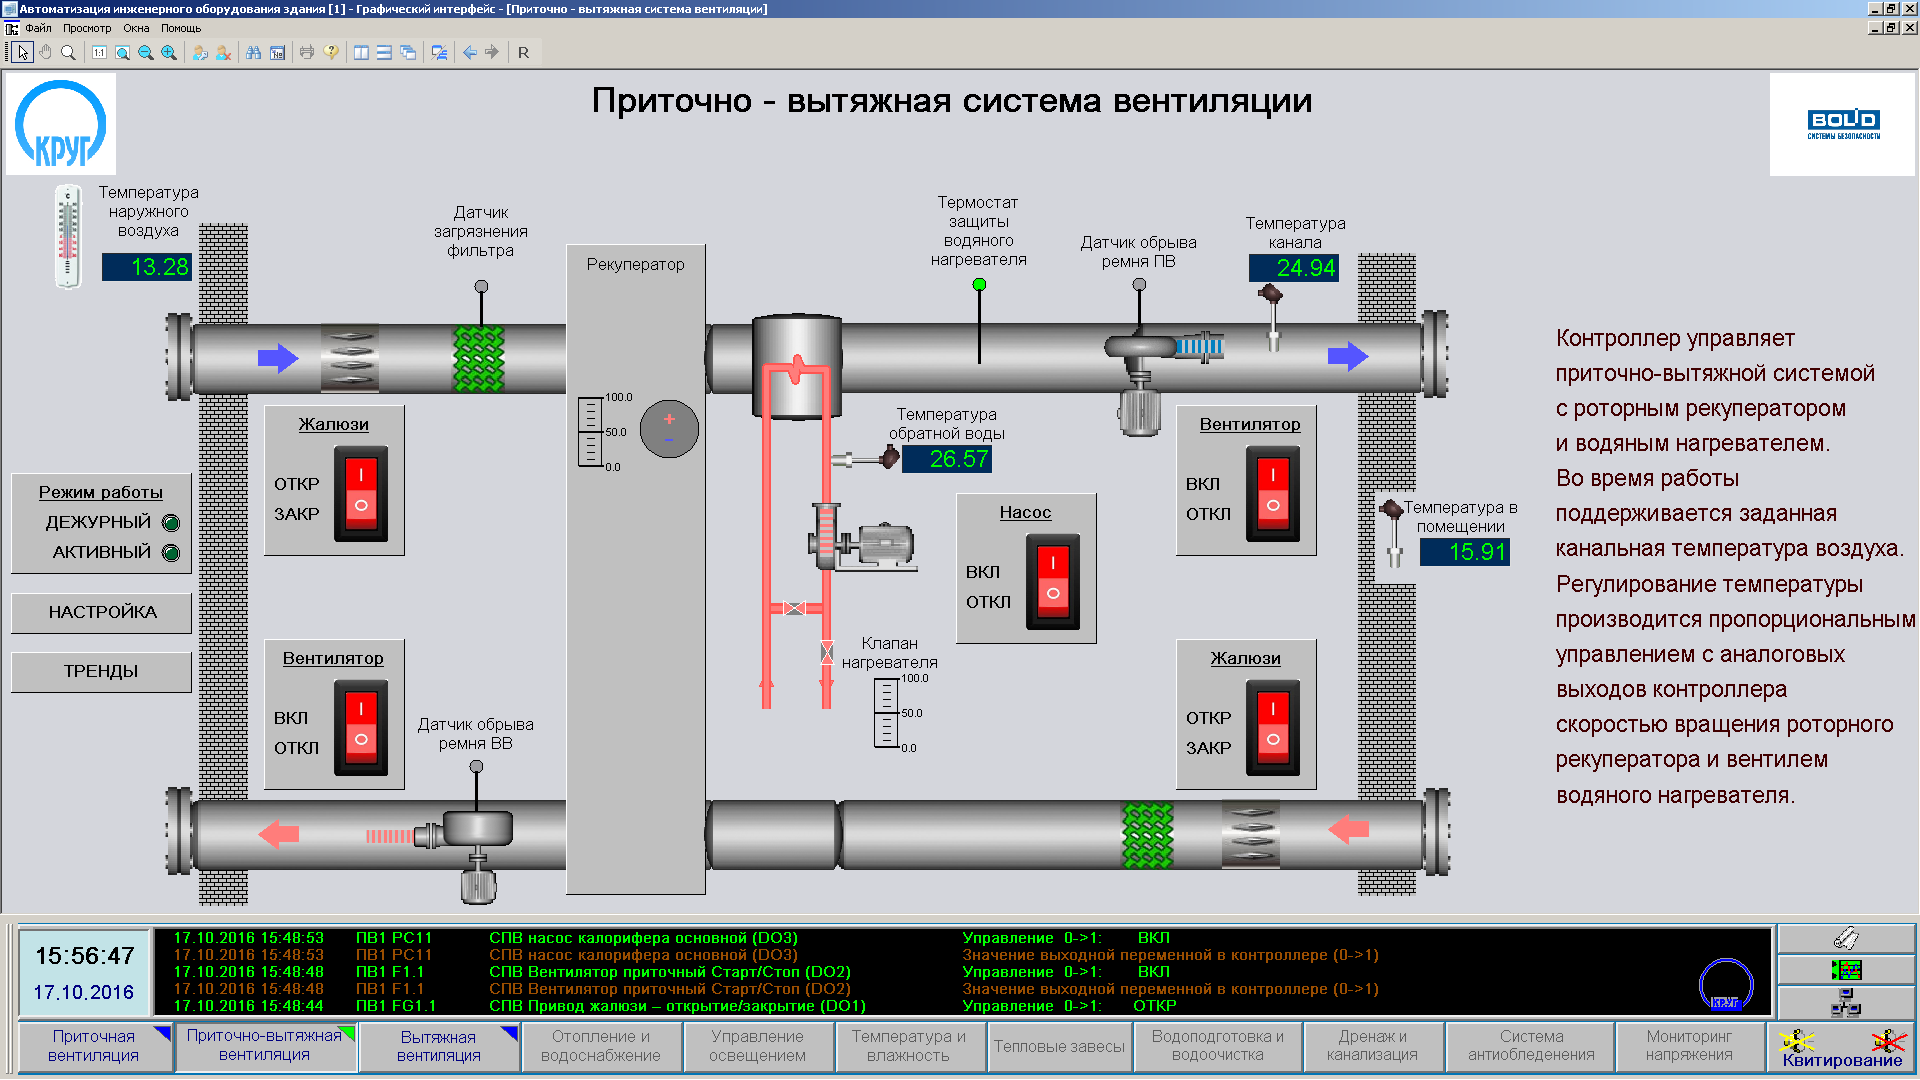1920x1080 pixels.
Task: Open the binoculars search tool
Action: point(254,53)
